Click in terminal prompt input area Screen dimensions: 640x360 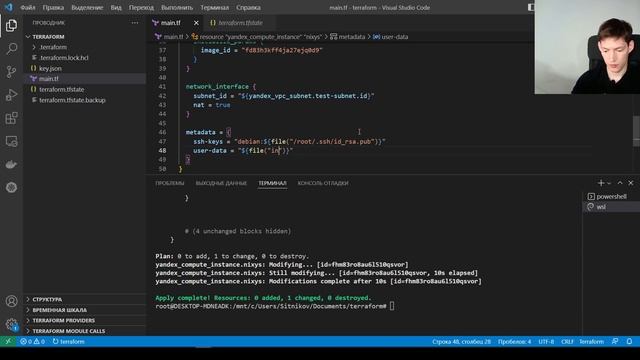pos(392,306)
